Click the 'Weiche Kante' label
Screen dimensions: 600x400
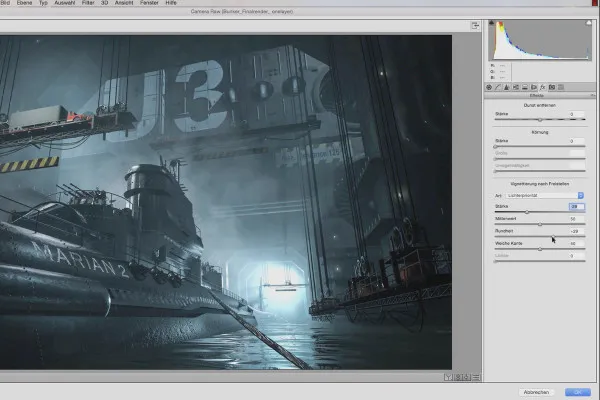pyautogui.click(x=508, y=243)
